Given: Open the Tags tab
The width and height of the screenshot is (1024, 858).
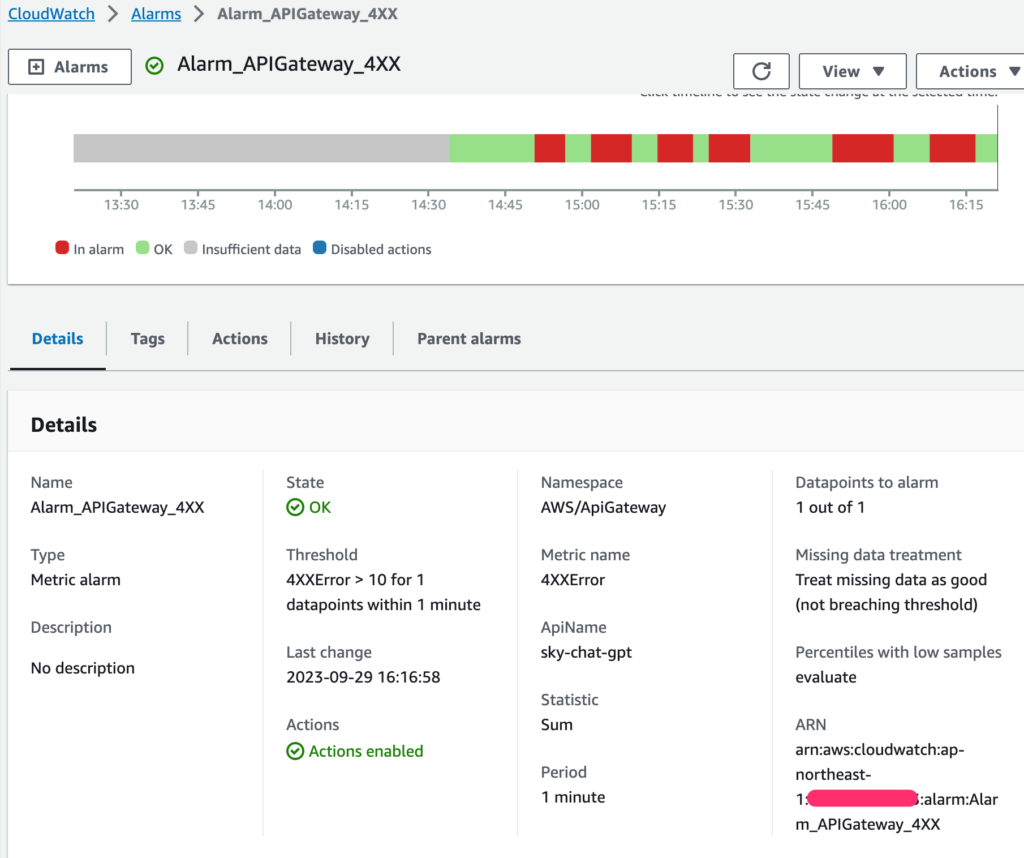Looking at the screenshot, I should [148, 338].
